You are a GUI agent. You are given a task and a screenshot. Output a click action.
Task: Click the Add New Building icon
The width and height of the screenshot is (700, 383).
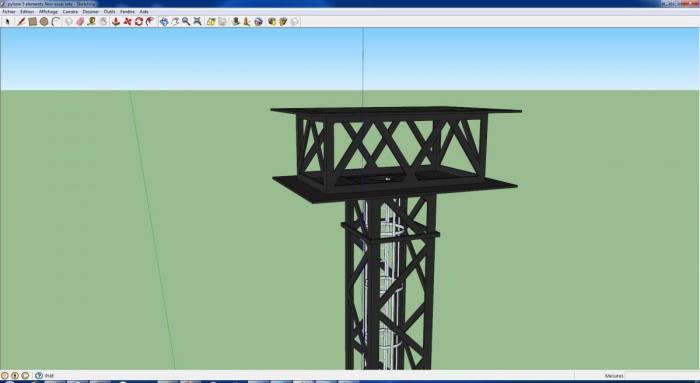pyautogui.click(x=236, y=21)
